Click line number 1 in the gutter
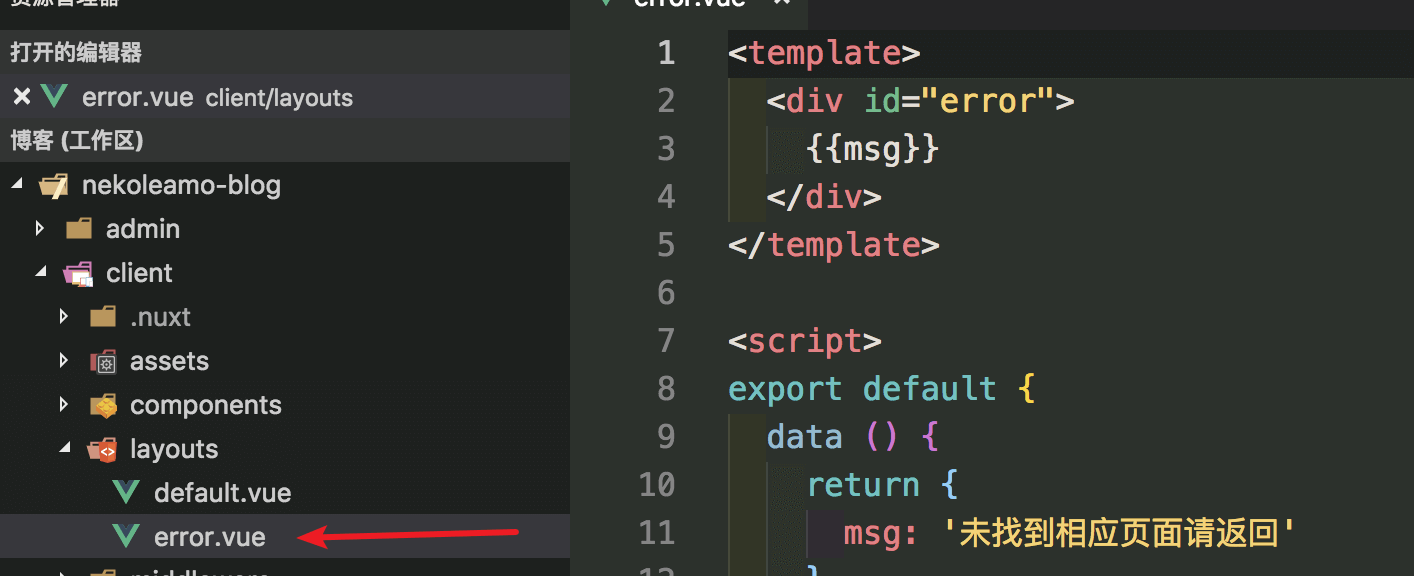The image size is (1414, 576). coord(666,52)
